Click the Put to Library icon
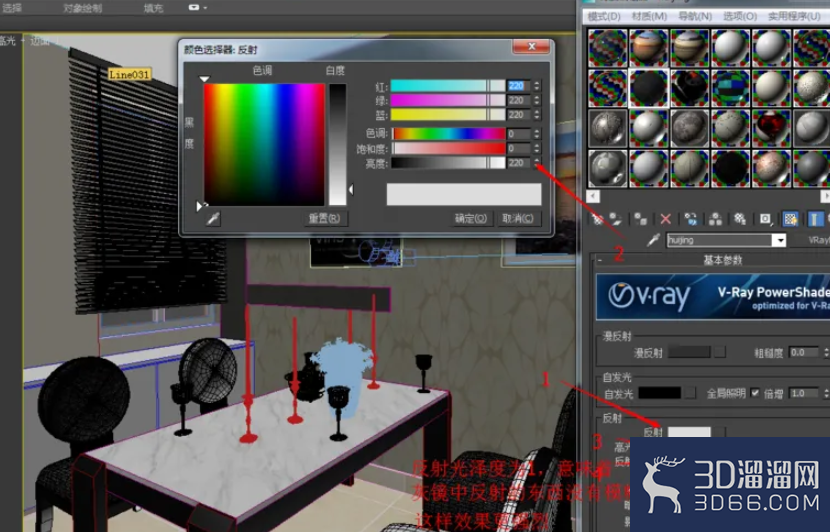Image resolution: width=830 pixels, height=532 pixels. [x=740, y=219]
